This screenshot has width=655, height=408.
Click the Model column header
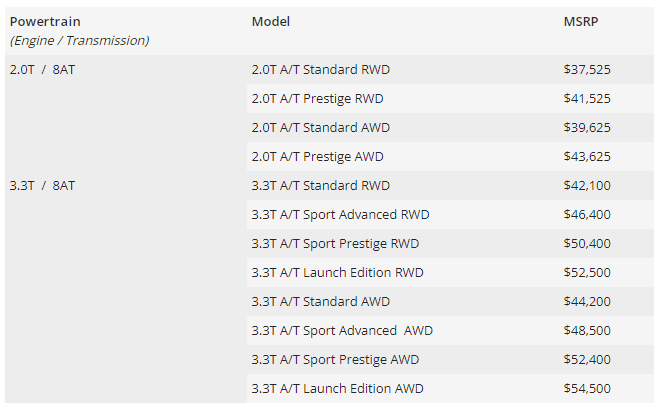tap(271, 21)
